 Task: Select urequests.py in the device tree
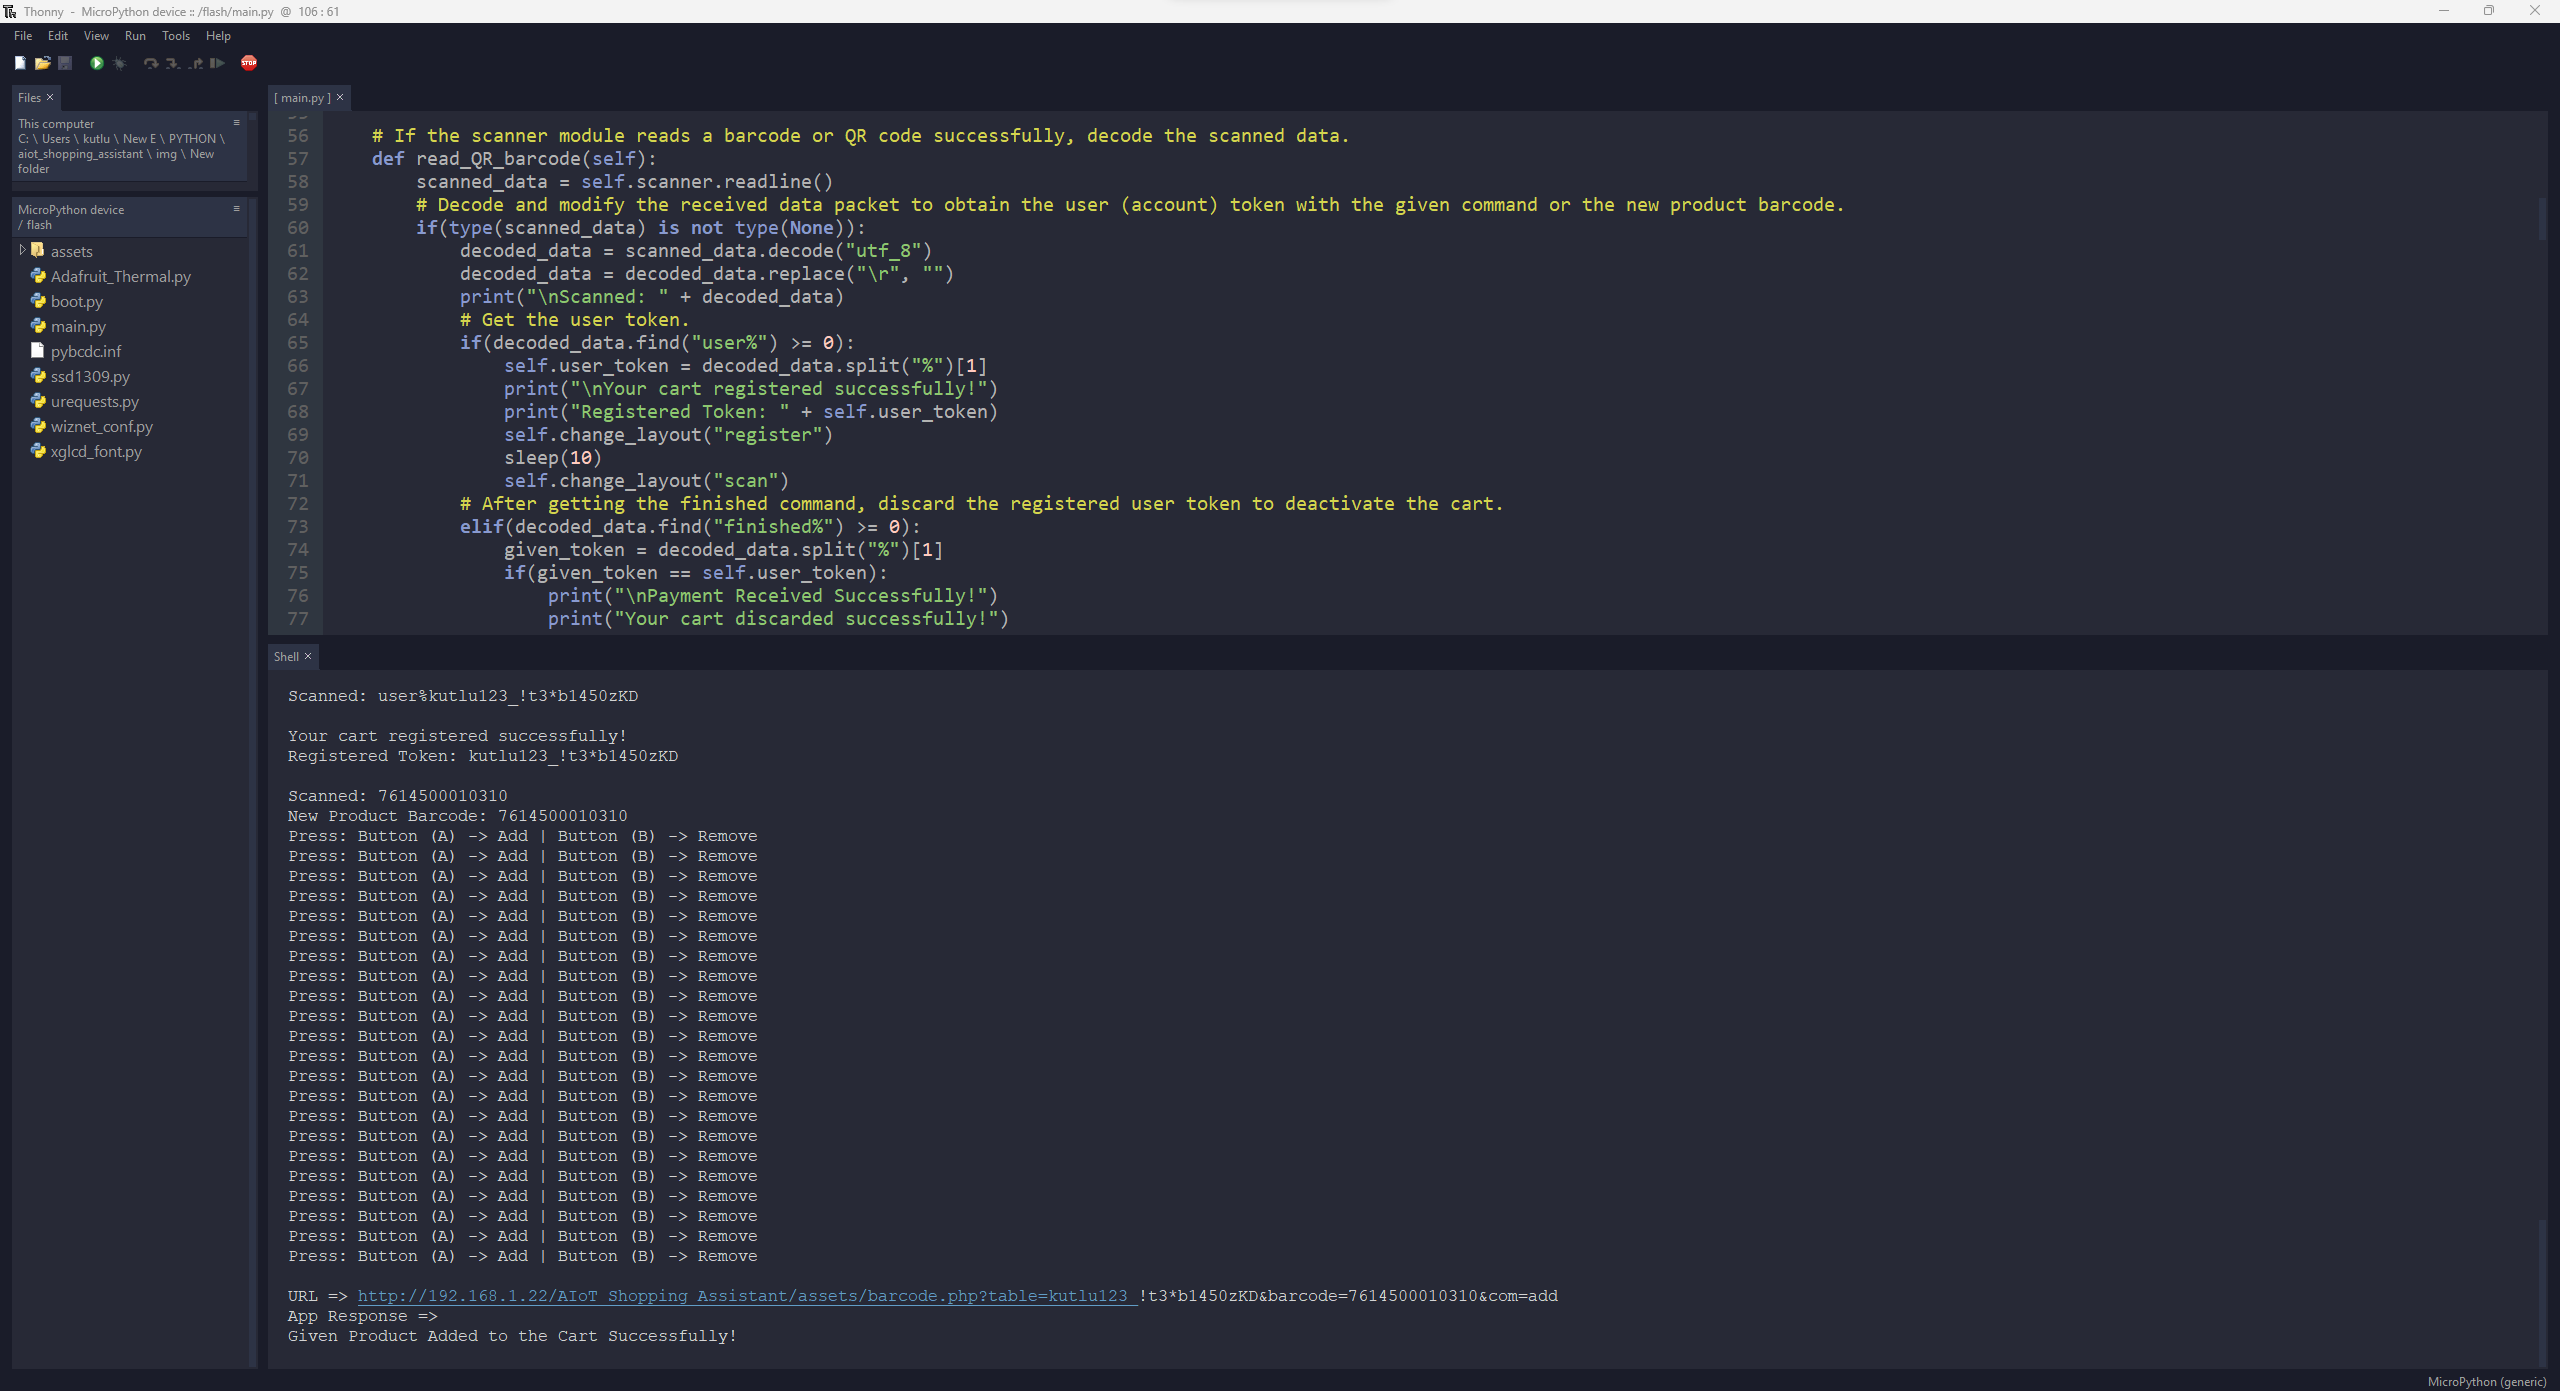[x=94, y=401]
